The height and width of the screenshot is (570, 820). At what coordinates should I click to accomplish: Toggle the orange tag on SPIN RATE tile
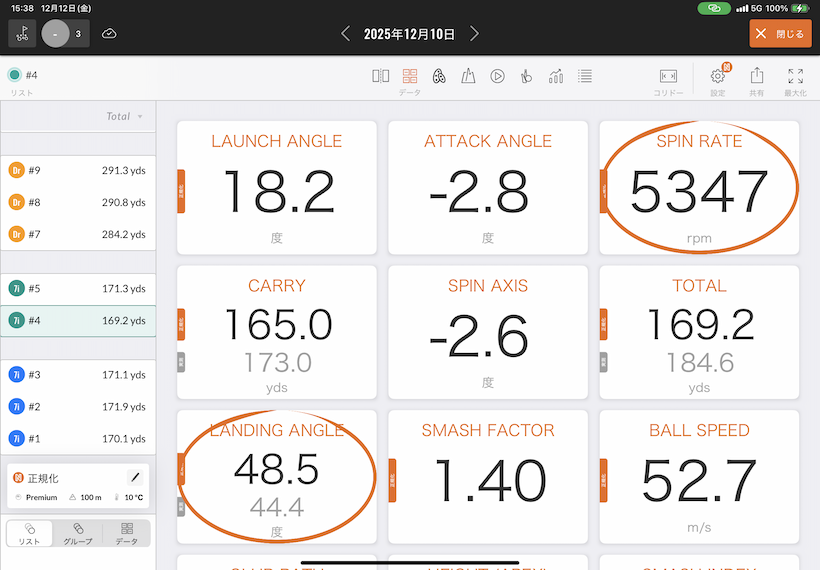click(x=603, y=187)
